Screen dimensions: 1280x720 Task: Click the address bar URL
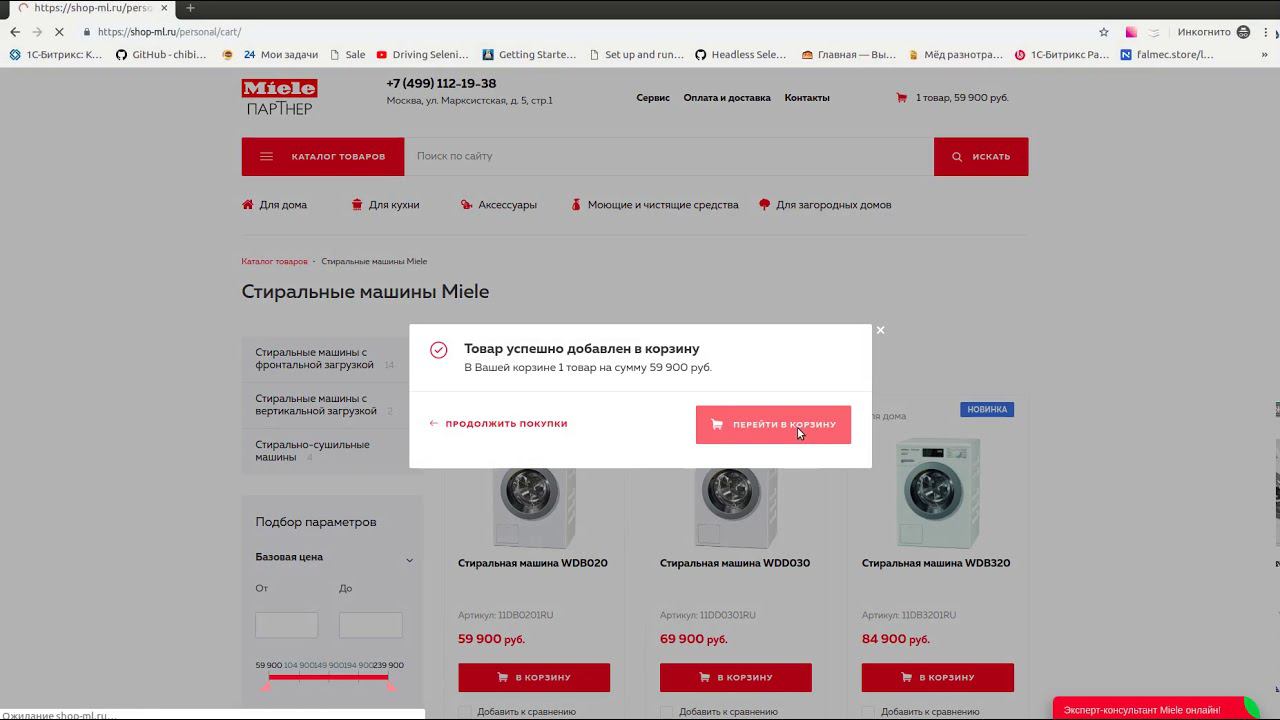169,32
